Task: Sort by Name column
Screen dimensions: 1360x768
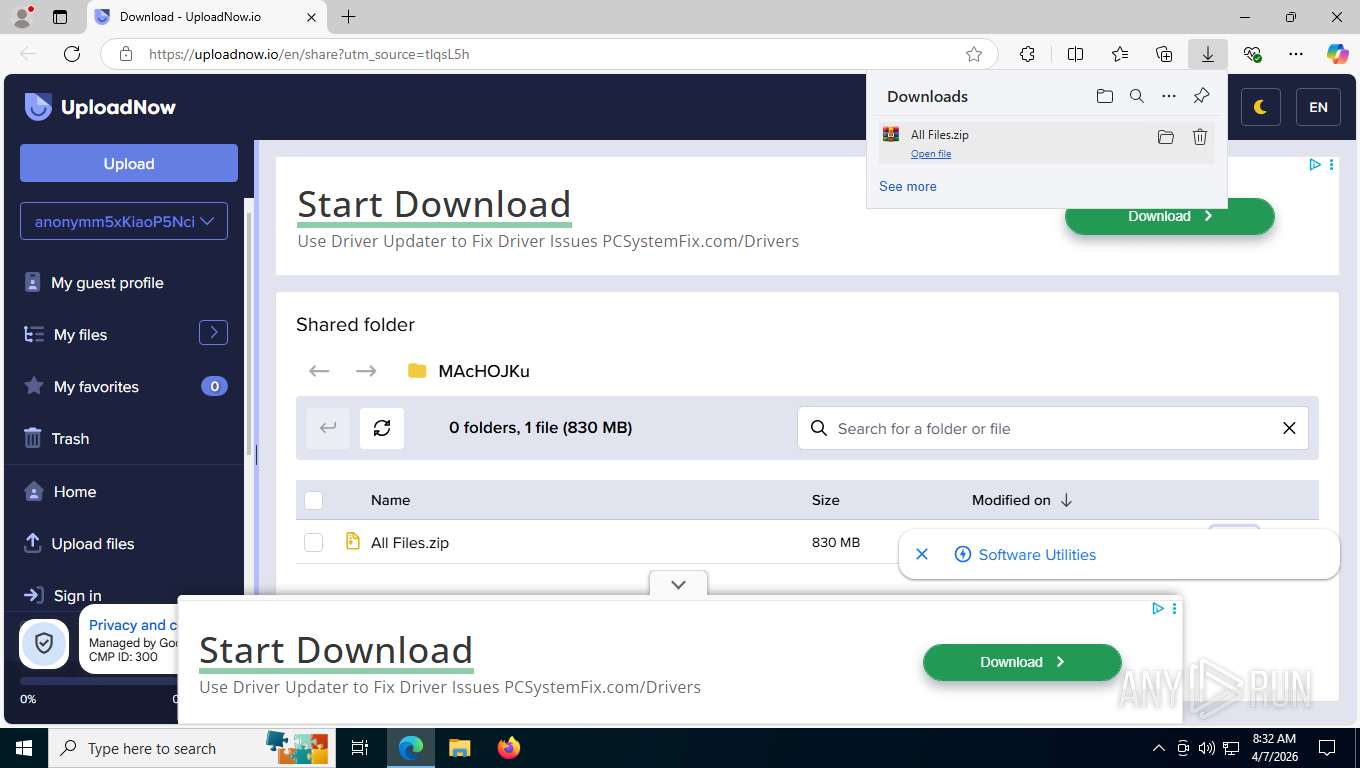Action: click(390, 500)
